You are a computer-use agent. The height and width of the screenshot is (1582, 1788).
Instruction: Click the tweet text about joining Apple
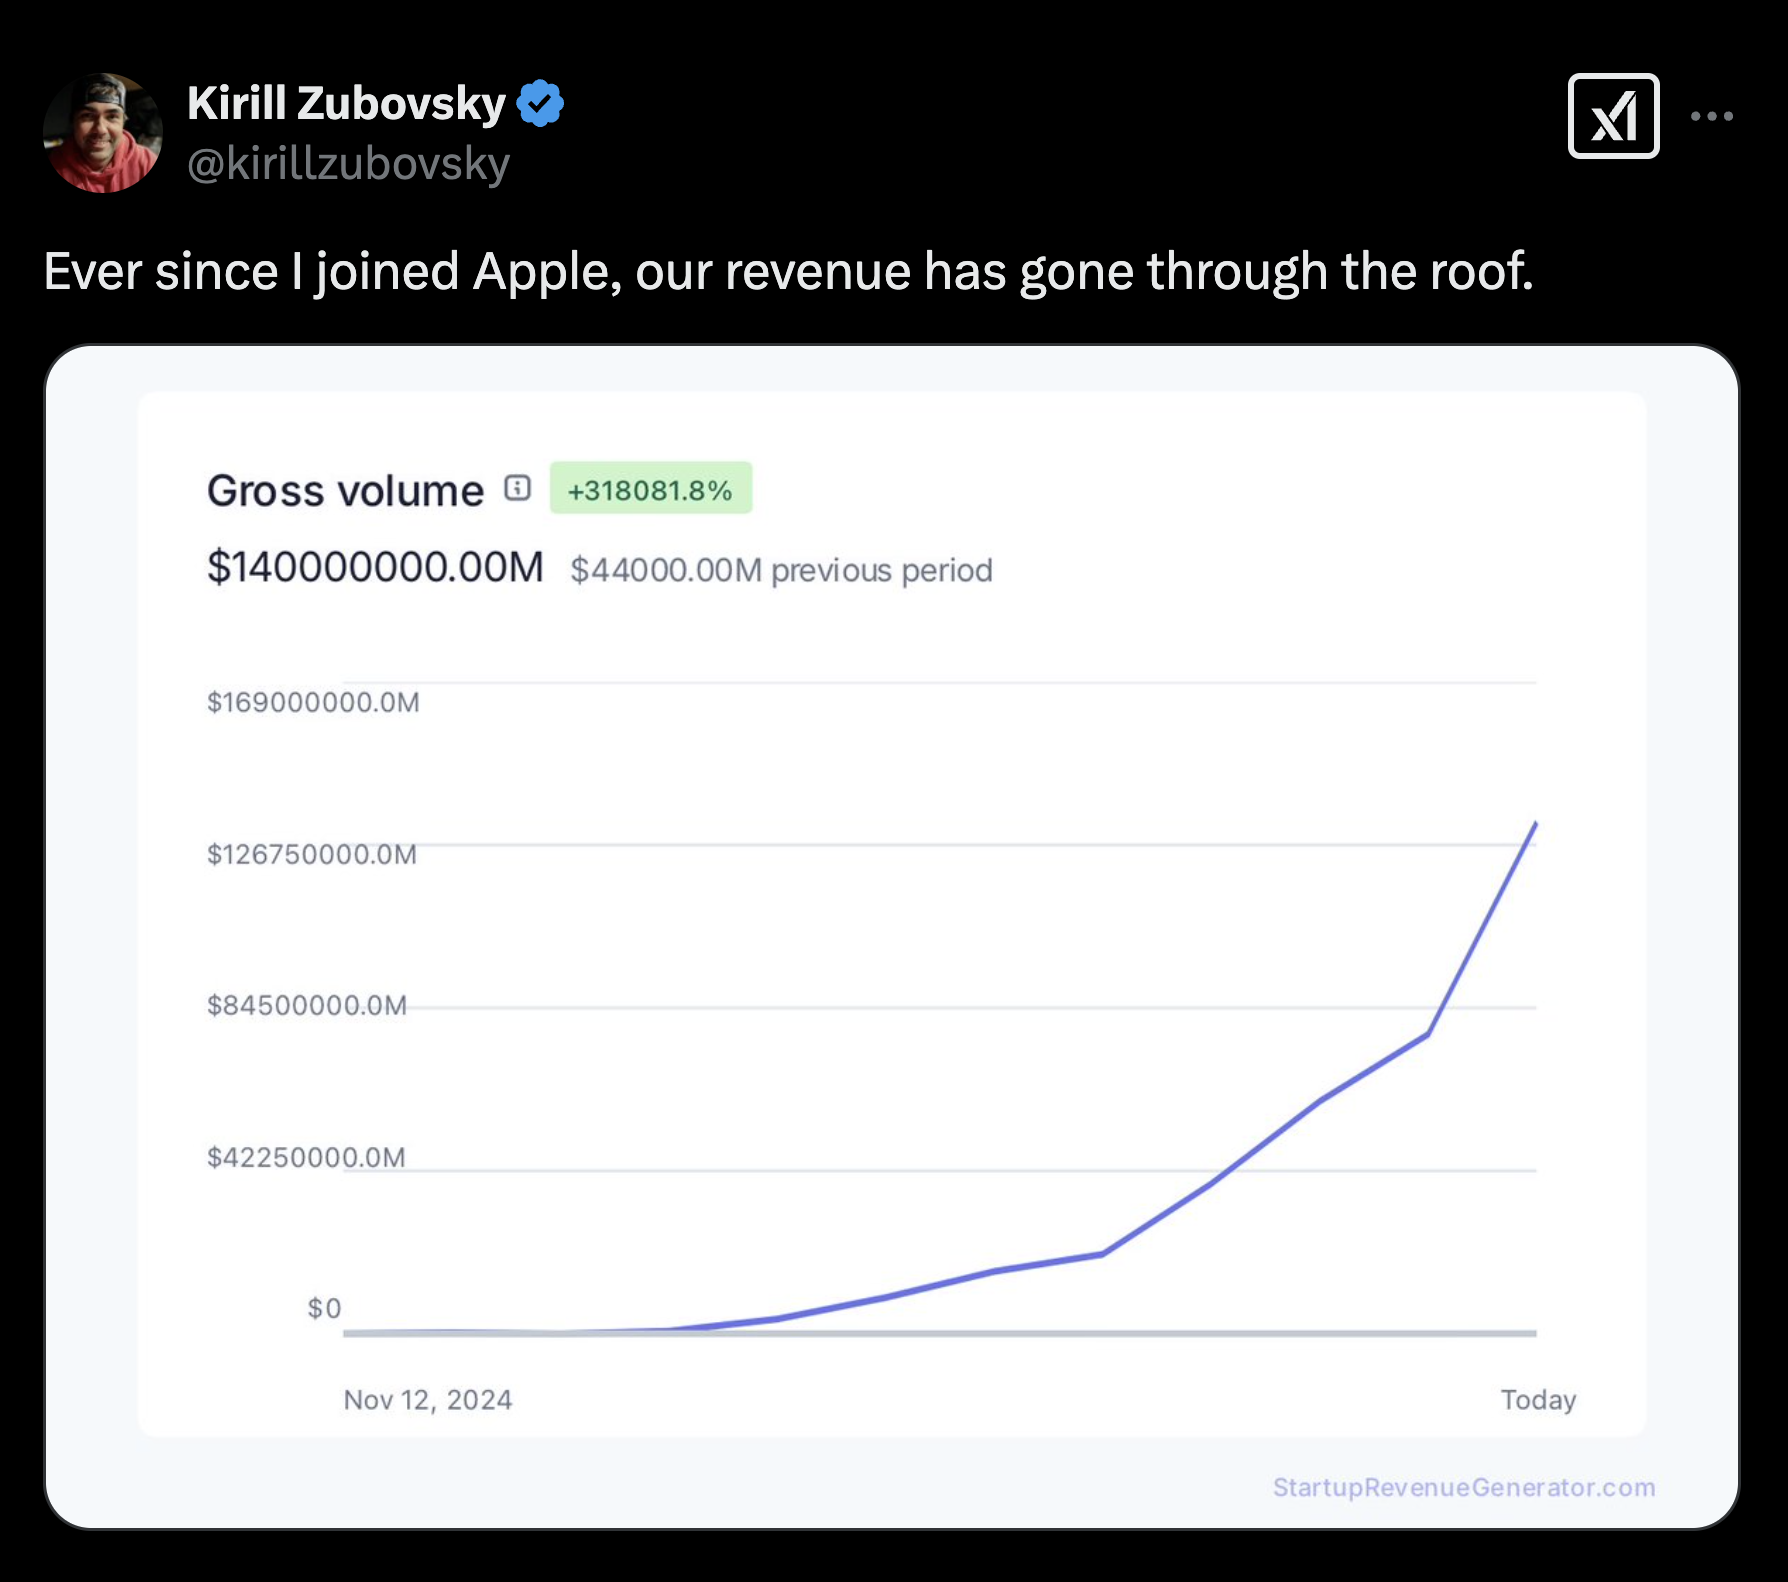[x=788, y=272]
